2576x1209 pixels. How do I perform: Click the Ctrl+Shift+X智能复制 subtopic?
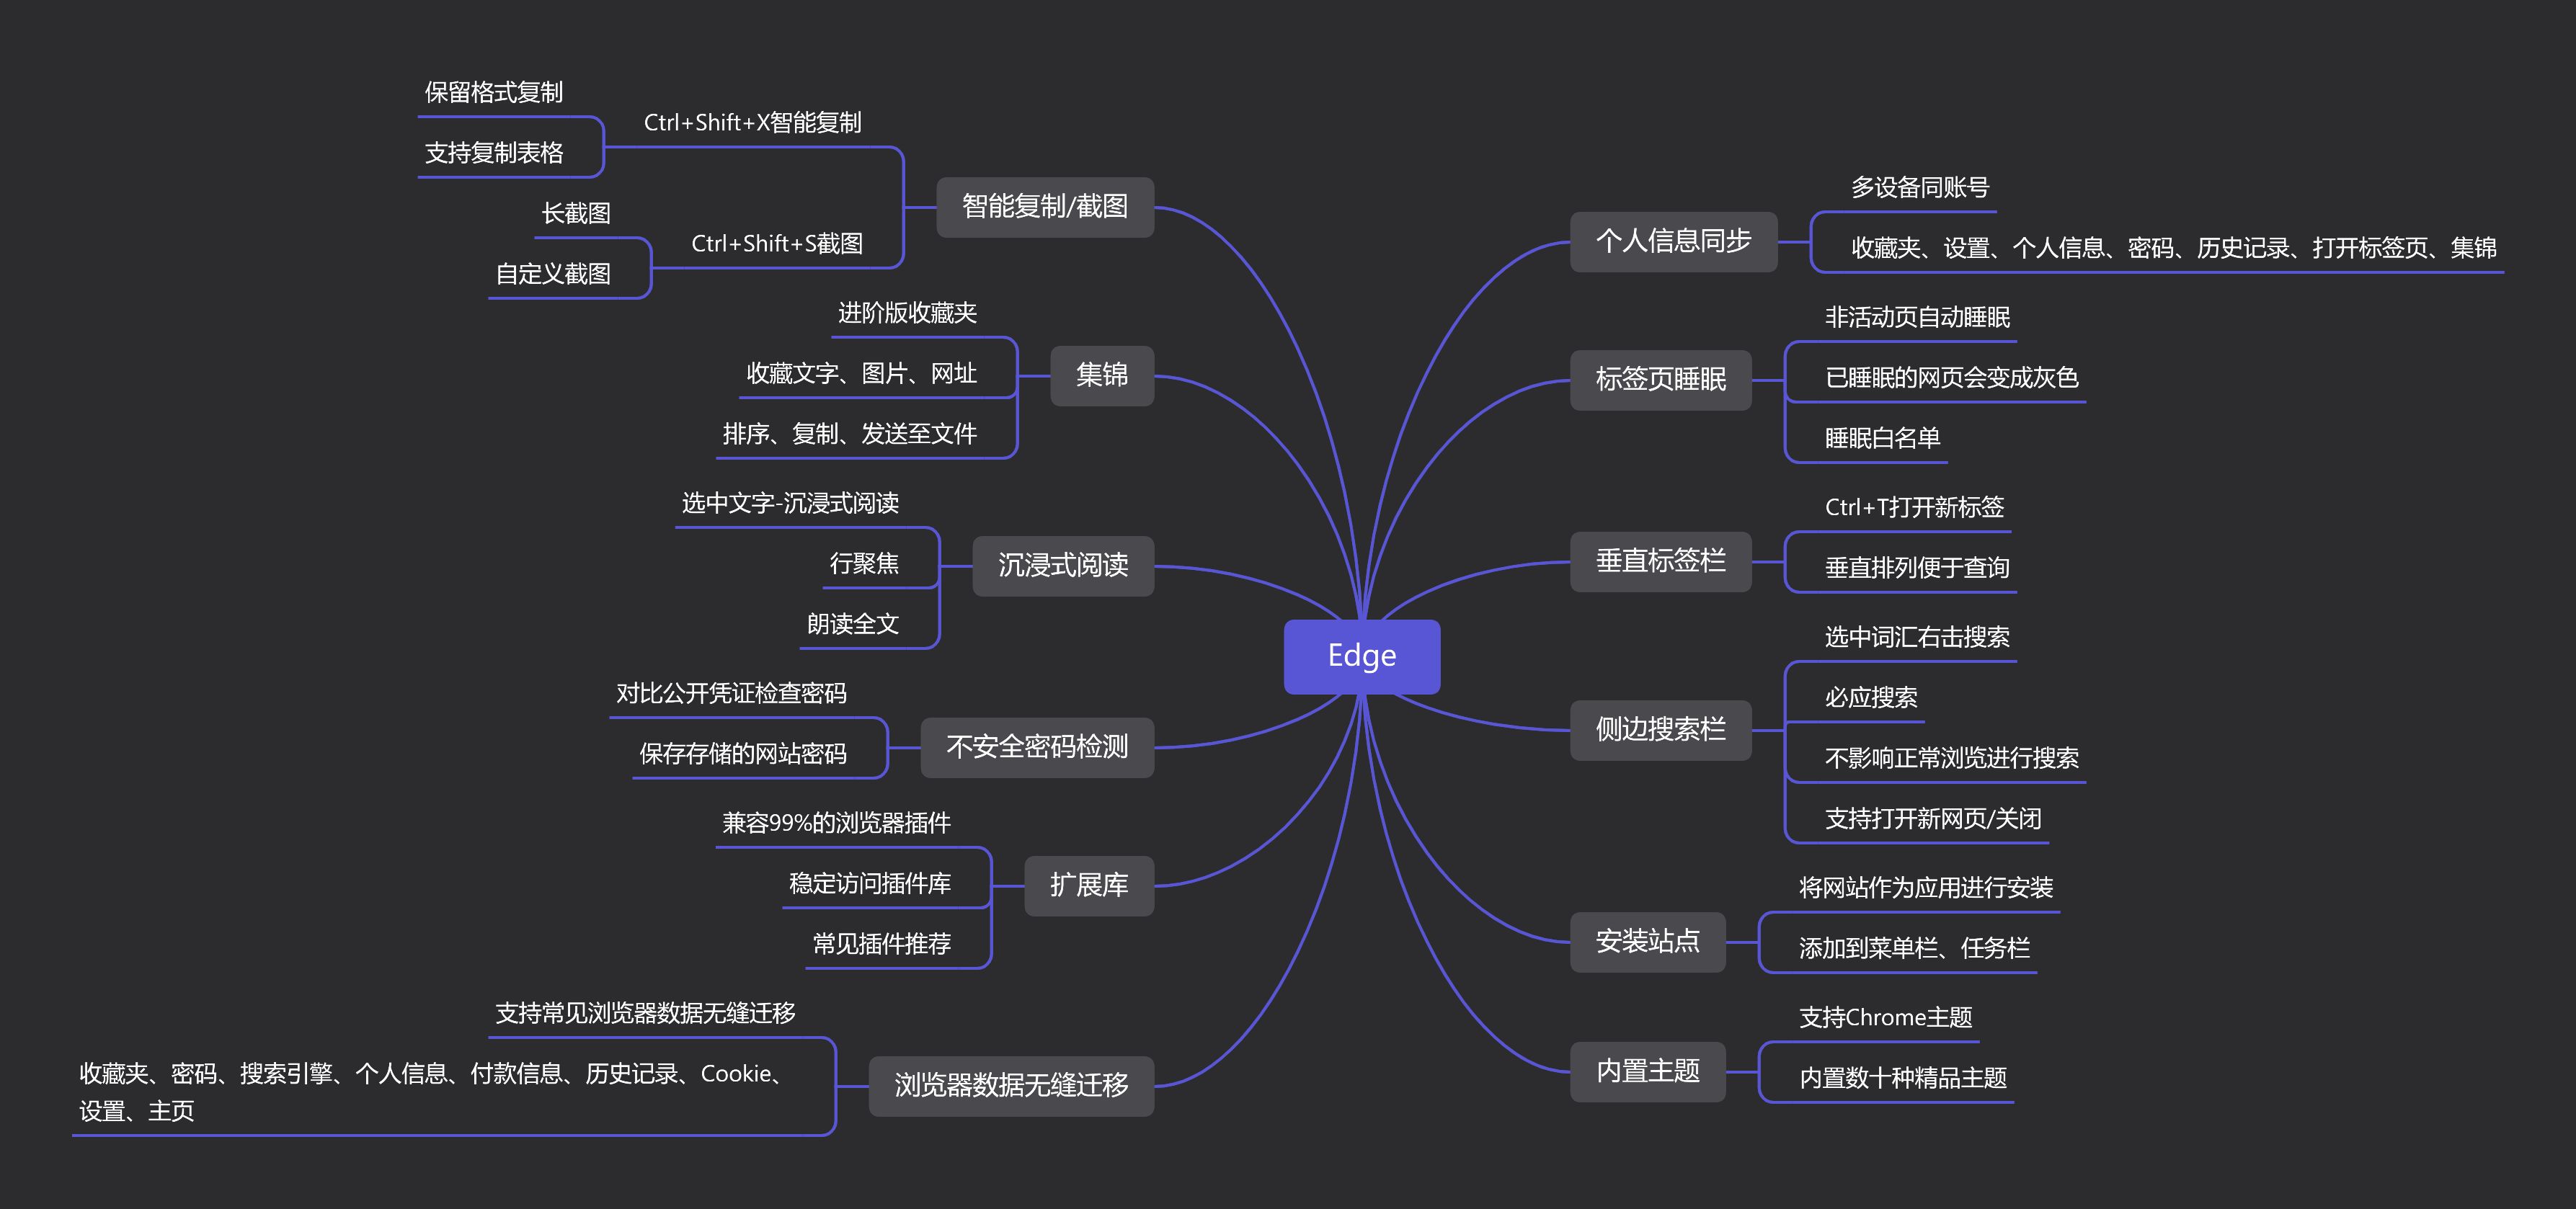coord(752,123)
